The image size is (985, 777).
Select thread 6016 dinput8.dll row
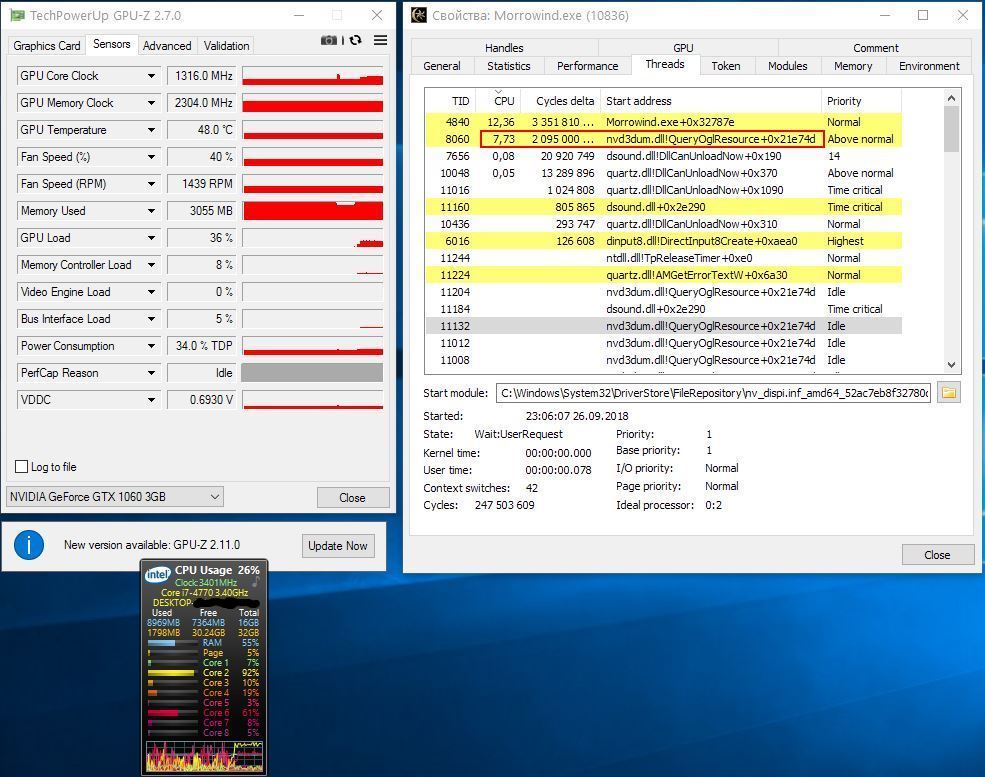pos(663,241)
